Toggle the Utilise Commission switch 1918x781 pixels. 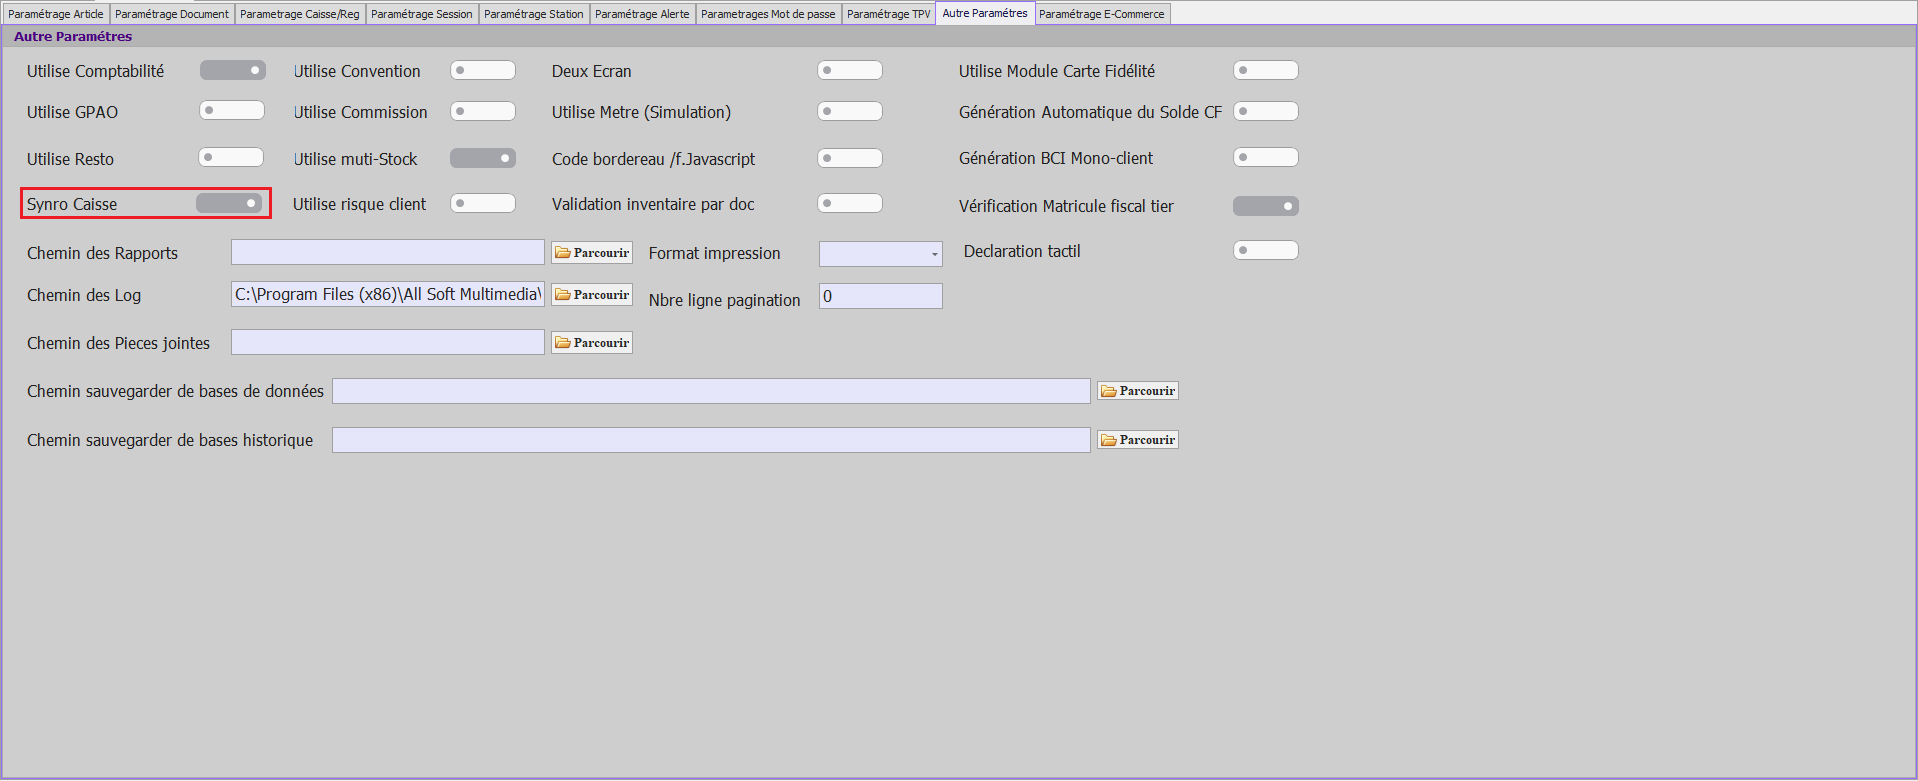click(x=483, y=111)
